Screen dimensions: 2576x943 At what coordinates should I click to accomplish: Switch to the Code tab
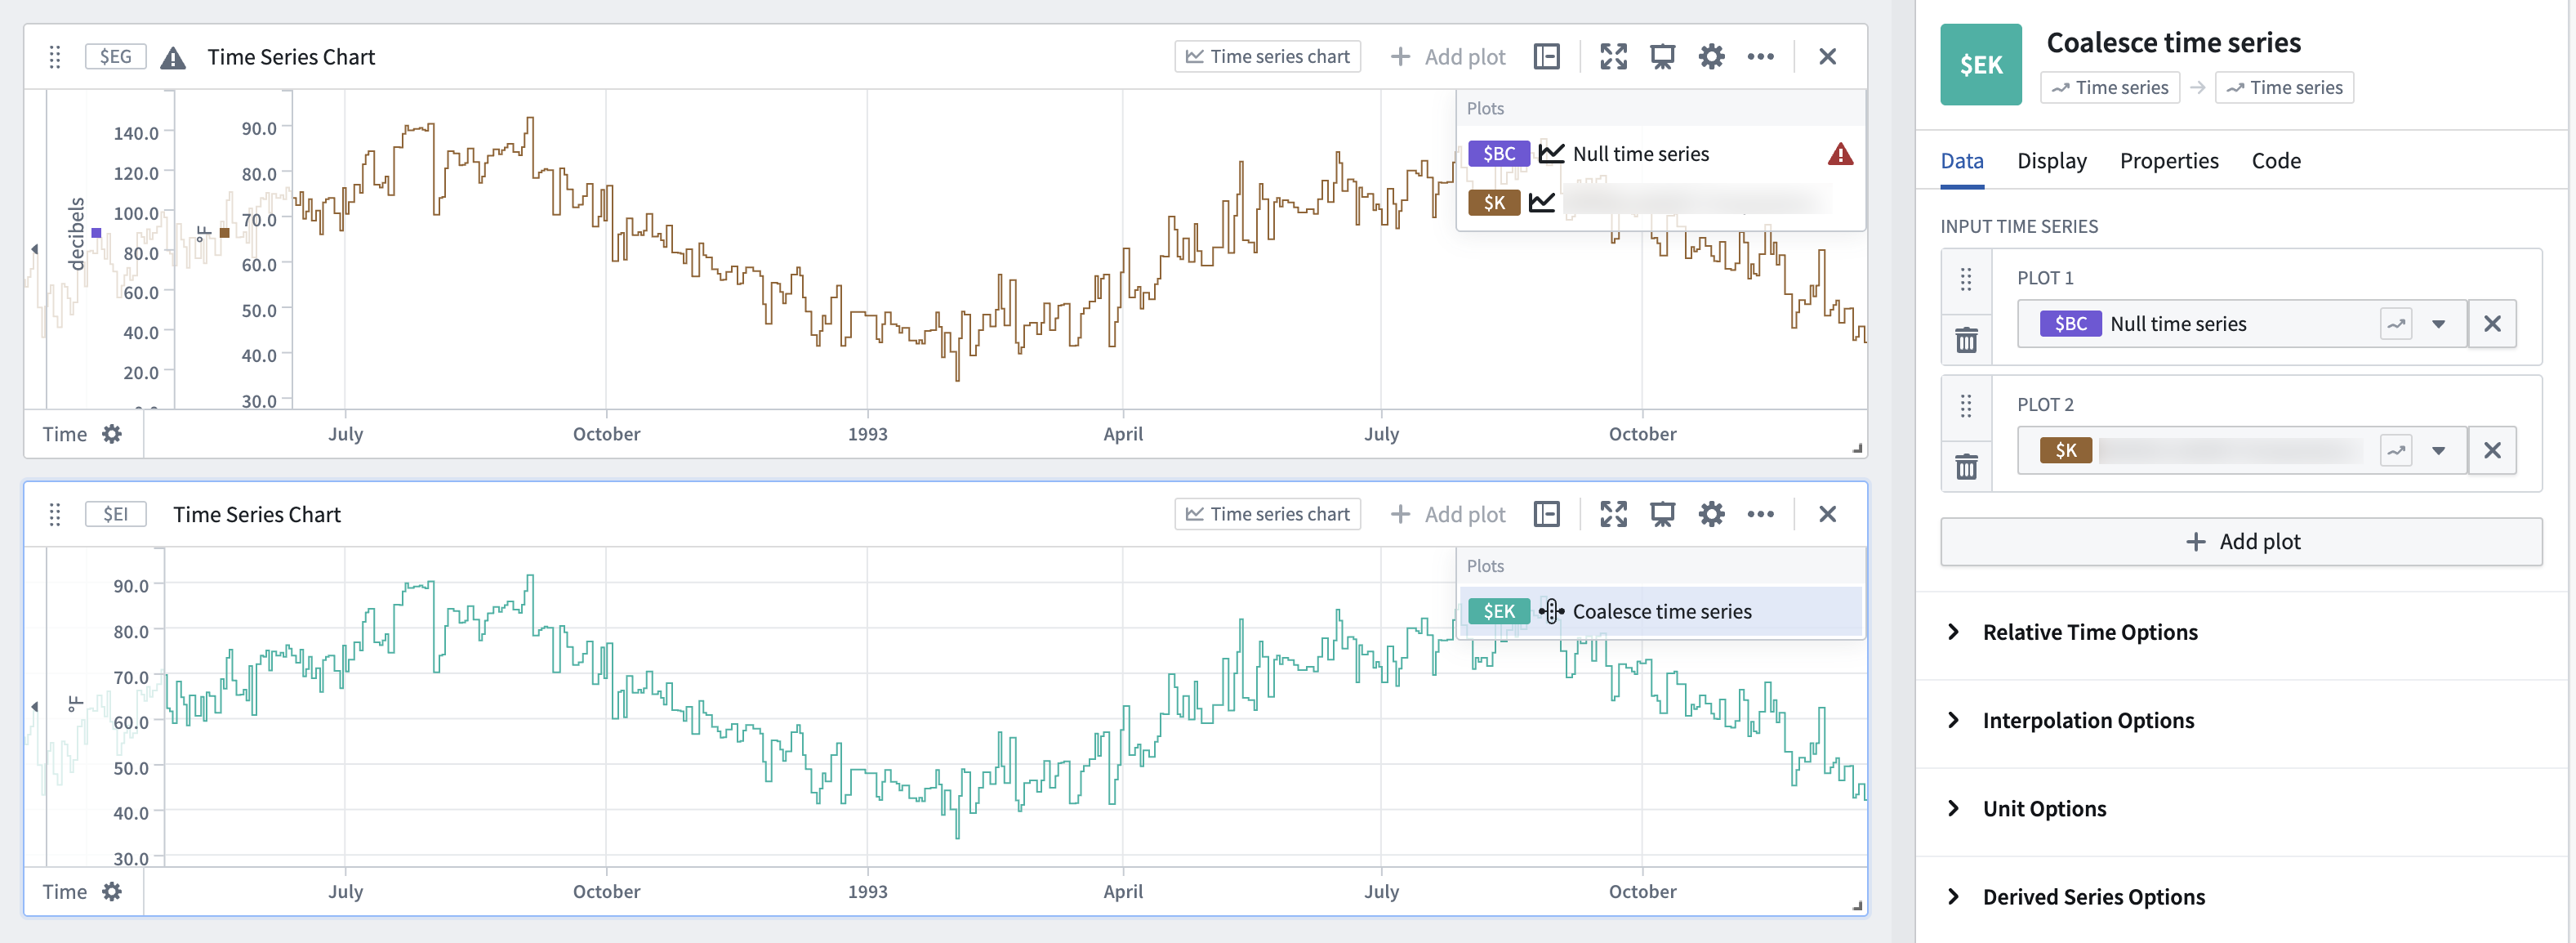(x=2275, y=161)
